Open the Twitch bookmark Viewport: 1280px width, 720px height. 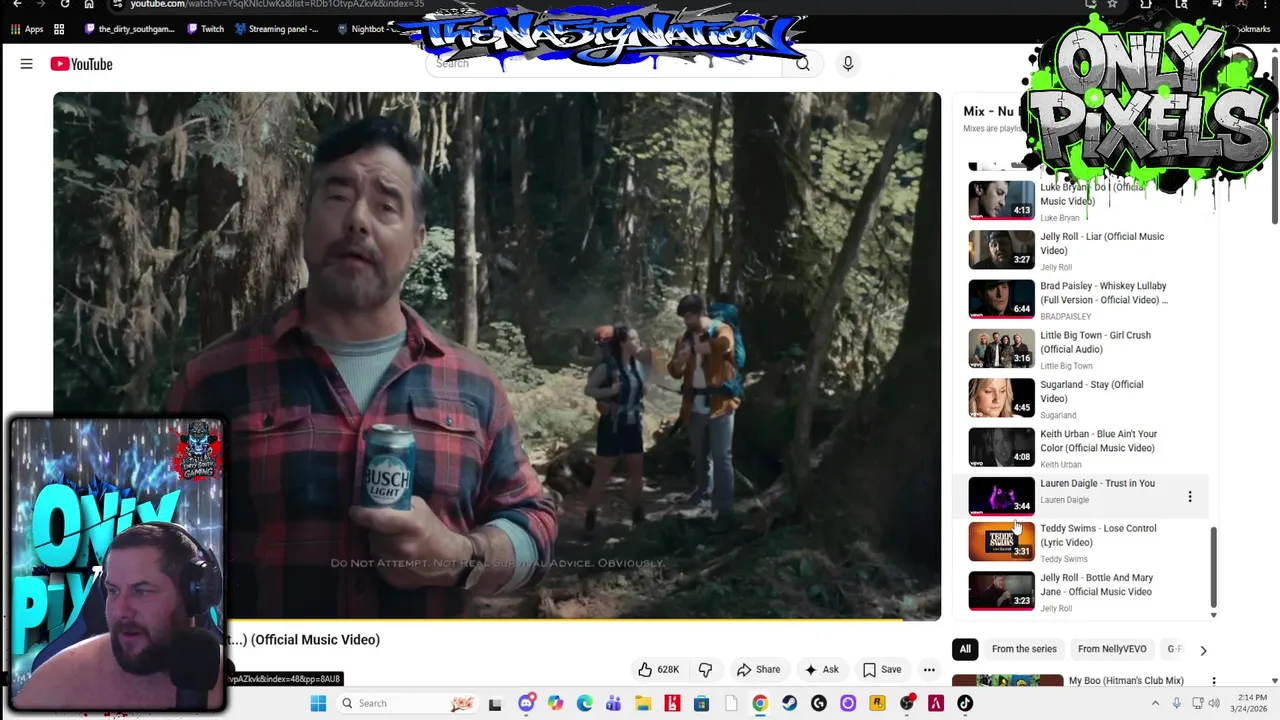point(205,29)
